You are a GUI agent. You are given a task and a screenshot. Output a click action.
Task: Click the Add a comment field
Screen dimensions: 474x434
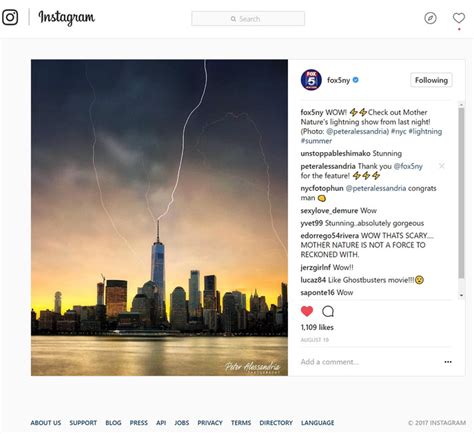(368, 362)
